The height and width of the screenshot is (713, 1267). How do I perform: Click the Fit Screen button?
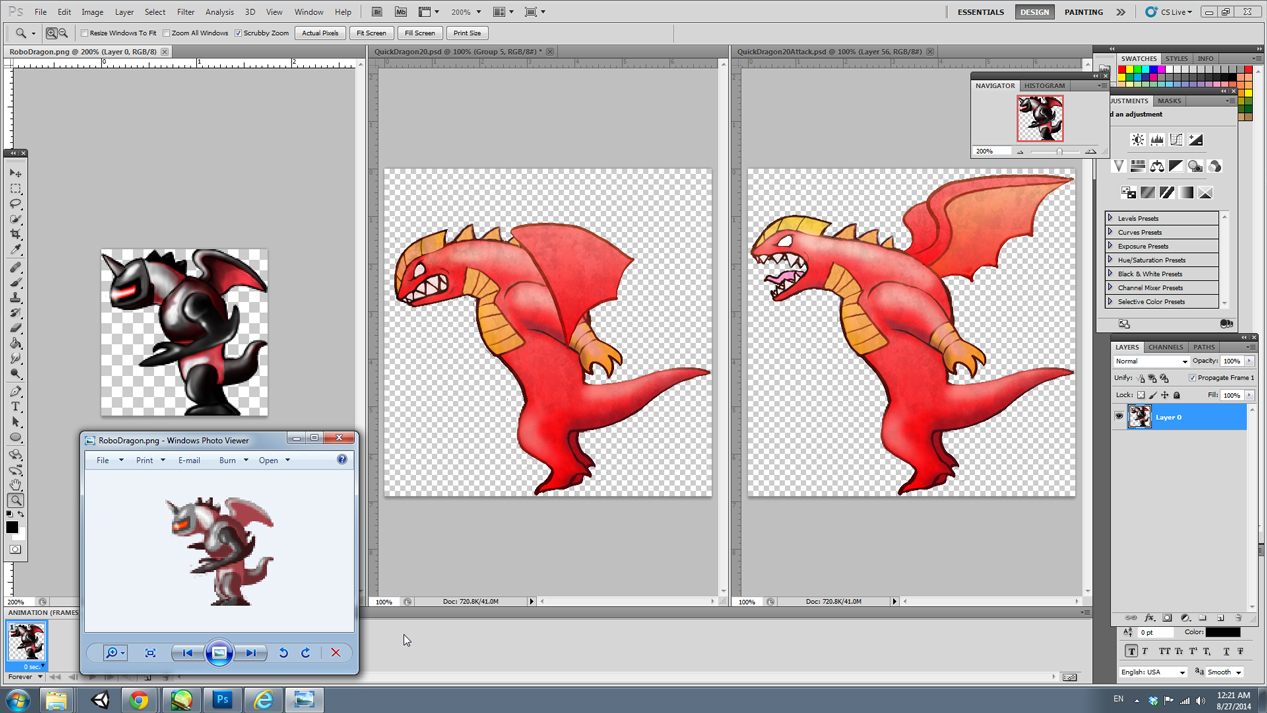point(371,33)
